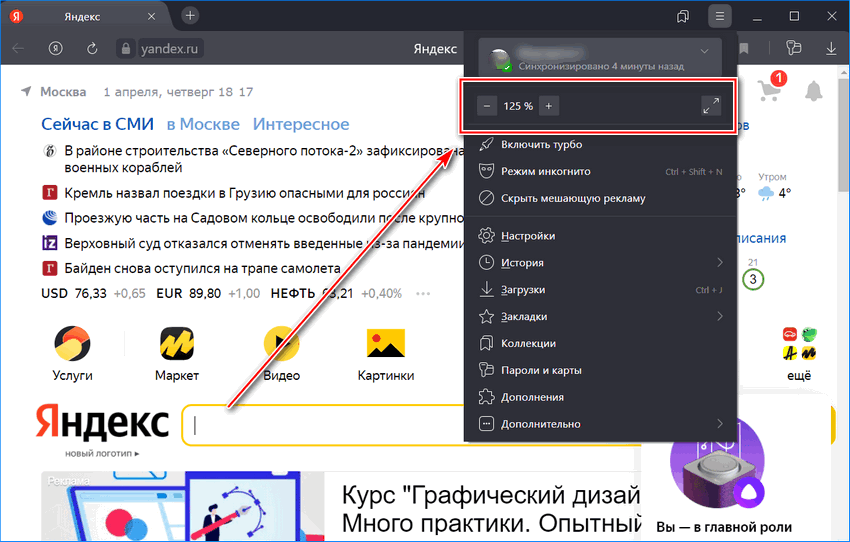Open the Закладки menu entry
Viewport: 850px width, 542px height.
pyautogui.click(x=600, y=317)
